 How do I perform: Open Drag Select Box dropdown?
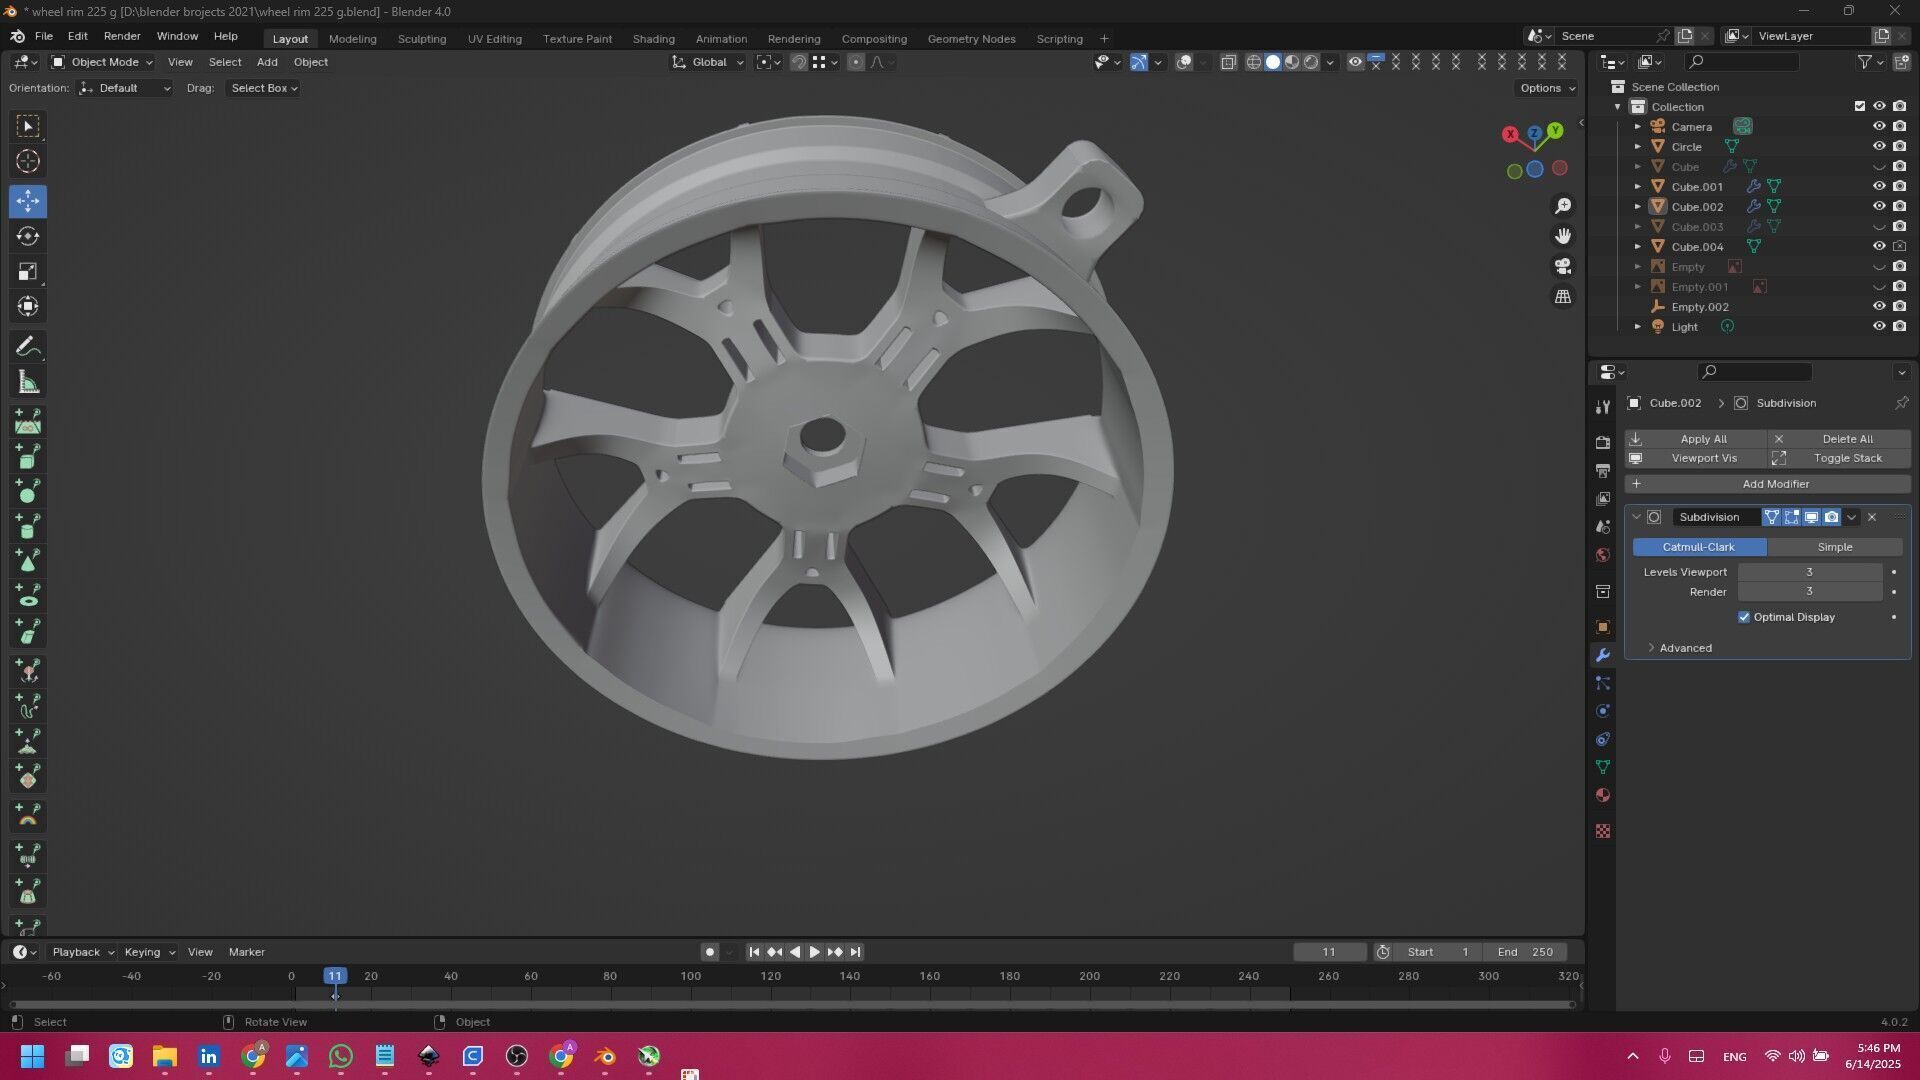pos(263,88)
